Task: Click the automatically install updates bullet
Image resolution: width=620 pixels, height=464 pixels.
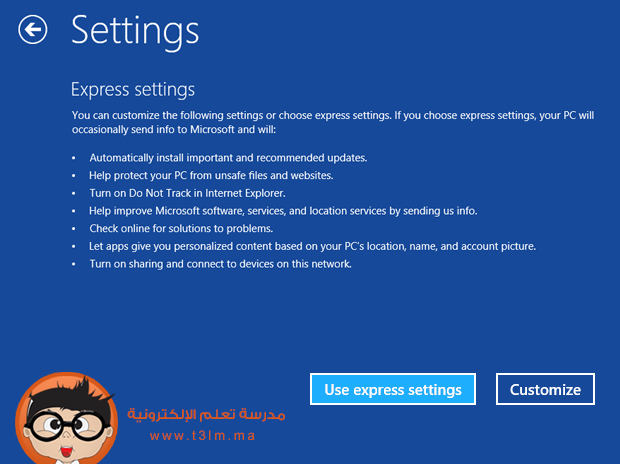Action: [x=228, y=158]
